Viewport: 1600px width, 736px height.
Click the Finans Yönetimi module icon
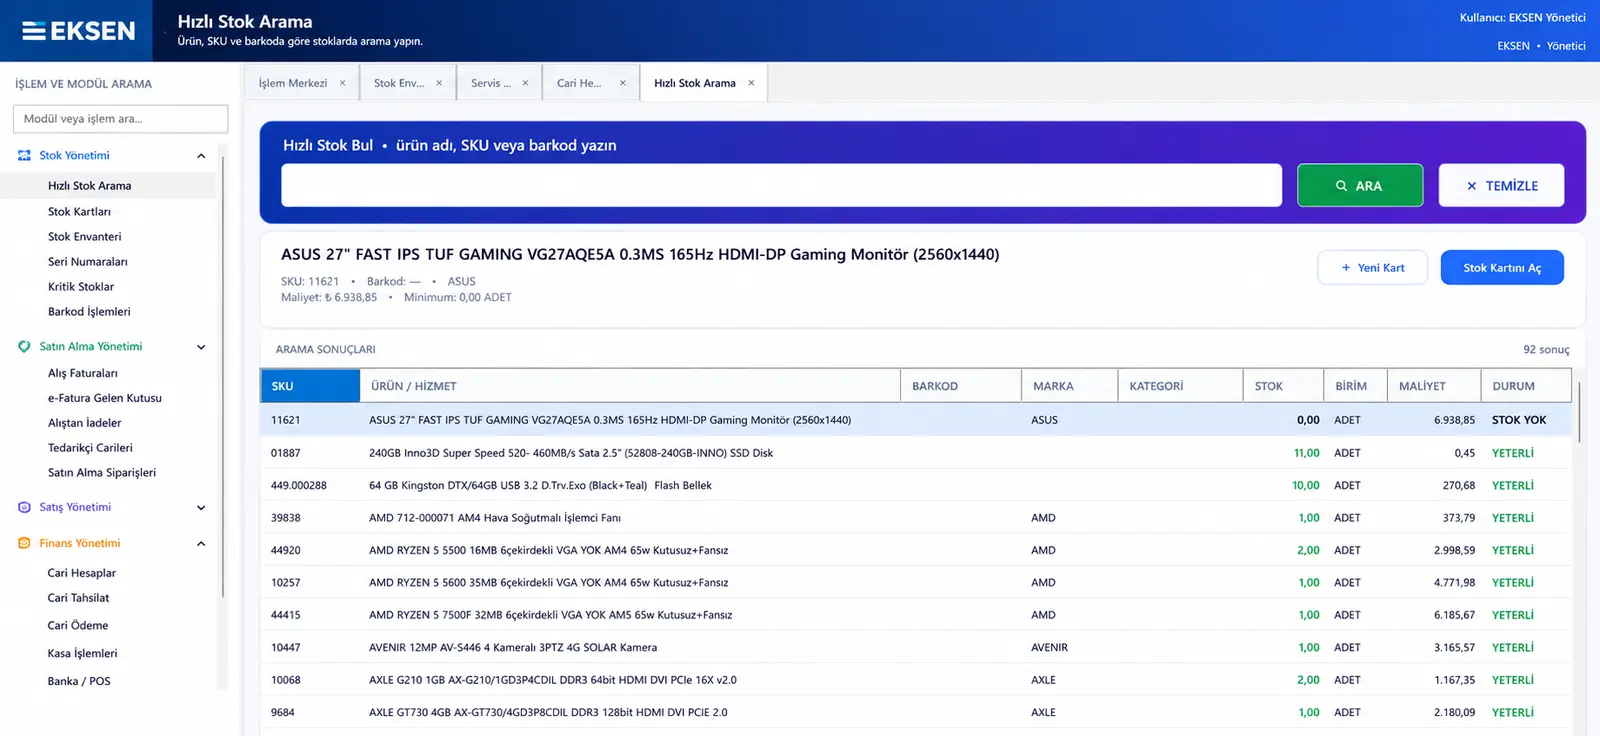24,544
